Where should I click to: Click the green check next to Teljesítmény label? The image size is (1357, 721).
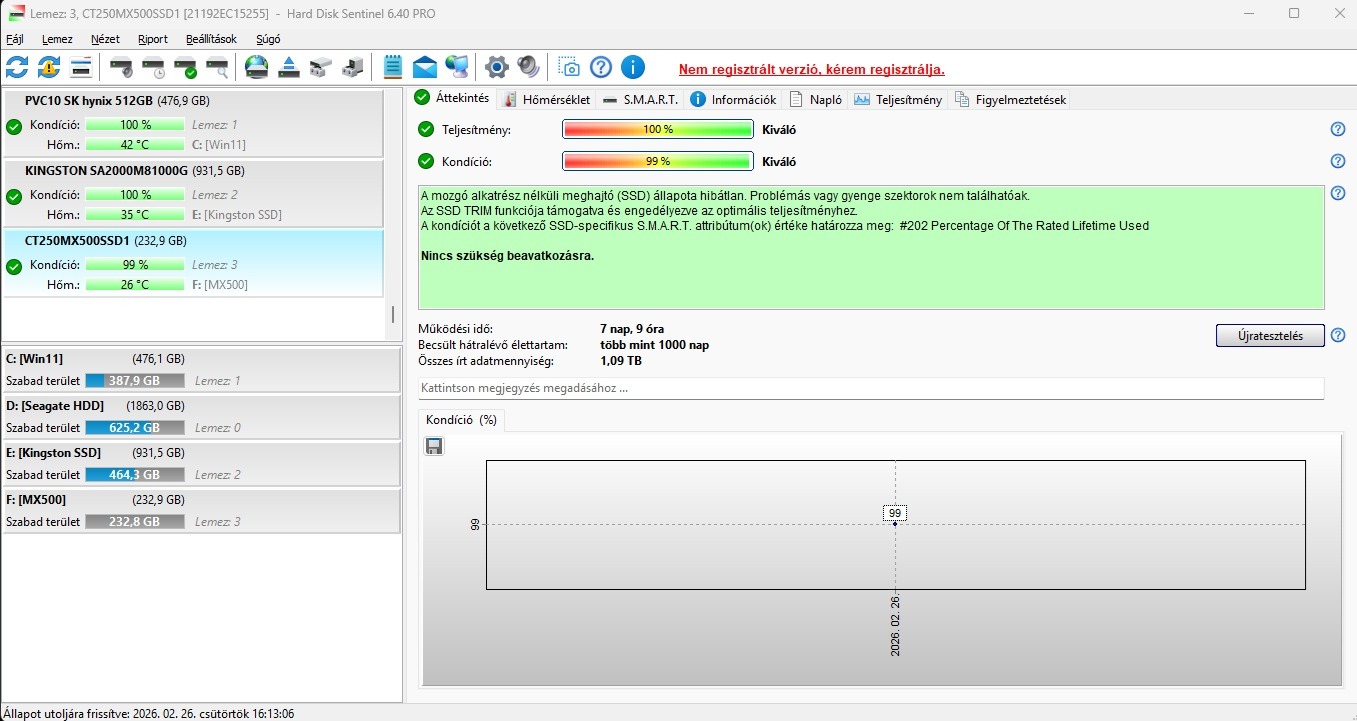click(427, 130)
